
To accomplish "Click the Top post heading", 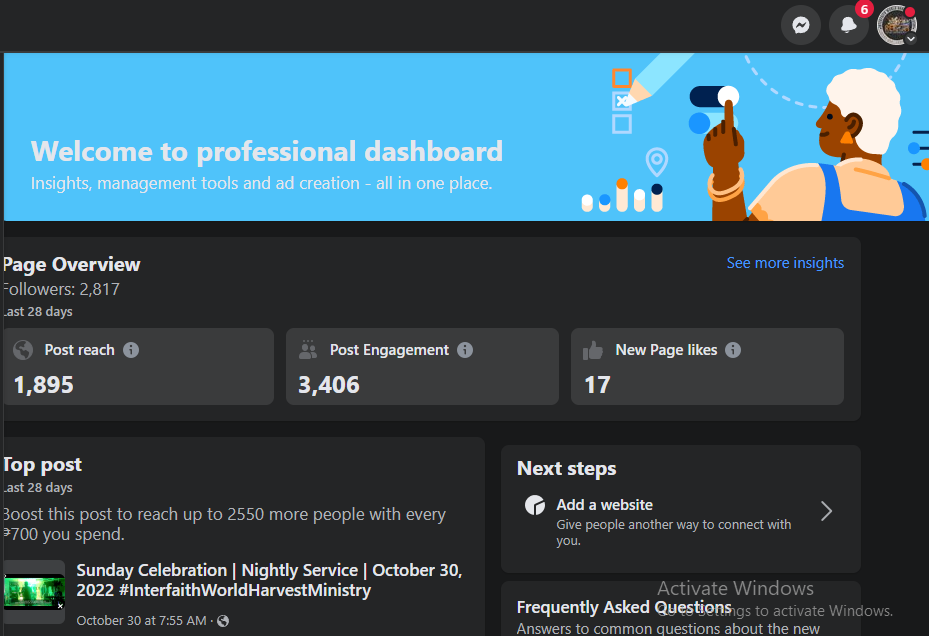I will (x=42, y=465).
